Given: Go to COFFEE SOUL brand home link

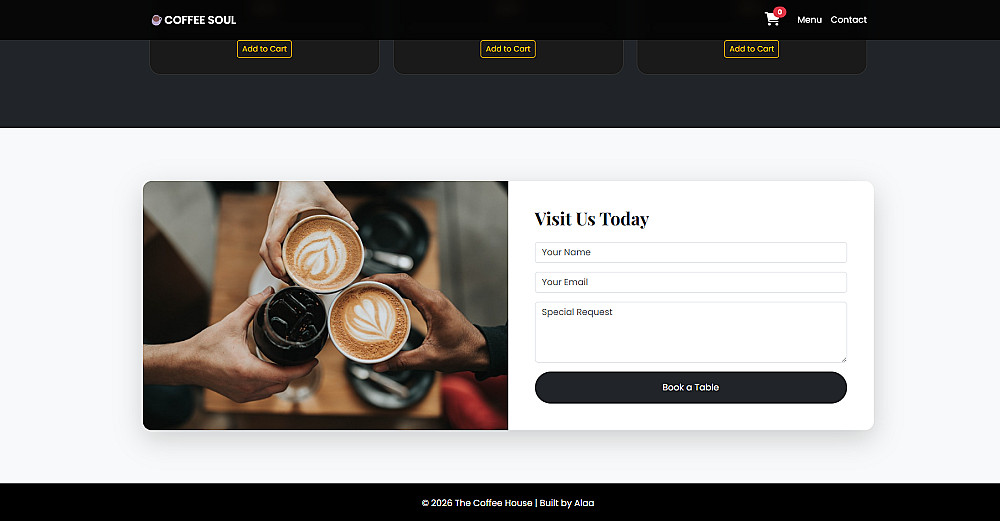Looking at the screenshot, I should [x=194, y=20].
